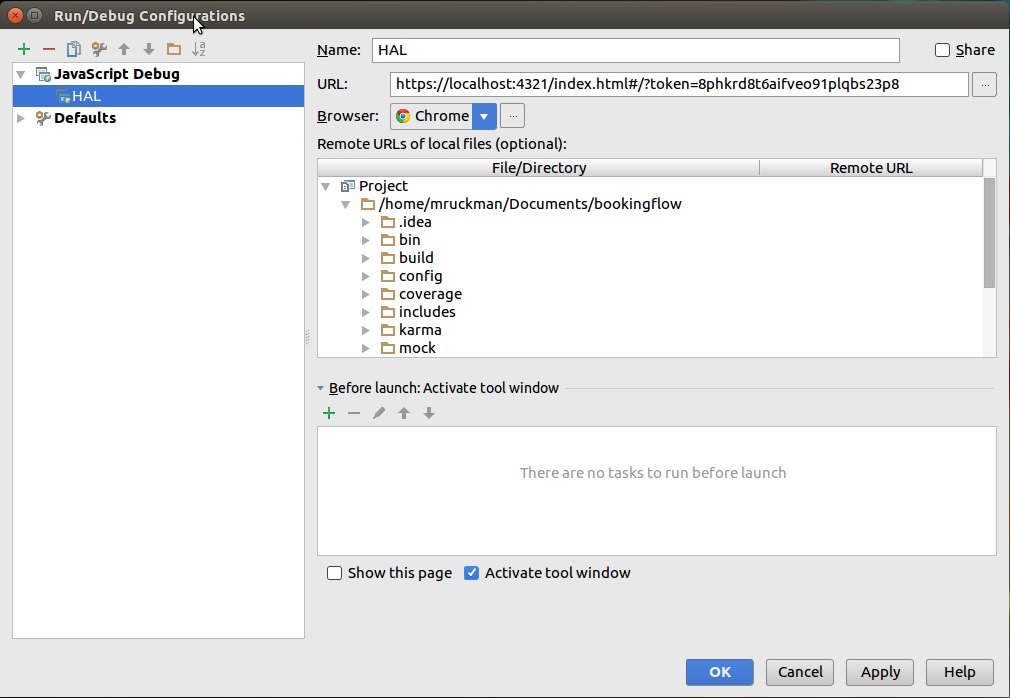Toggle the Show this page checkbox
This screenshot has width=1010, height=698.
click(x=335, y=573)
